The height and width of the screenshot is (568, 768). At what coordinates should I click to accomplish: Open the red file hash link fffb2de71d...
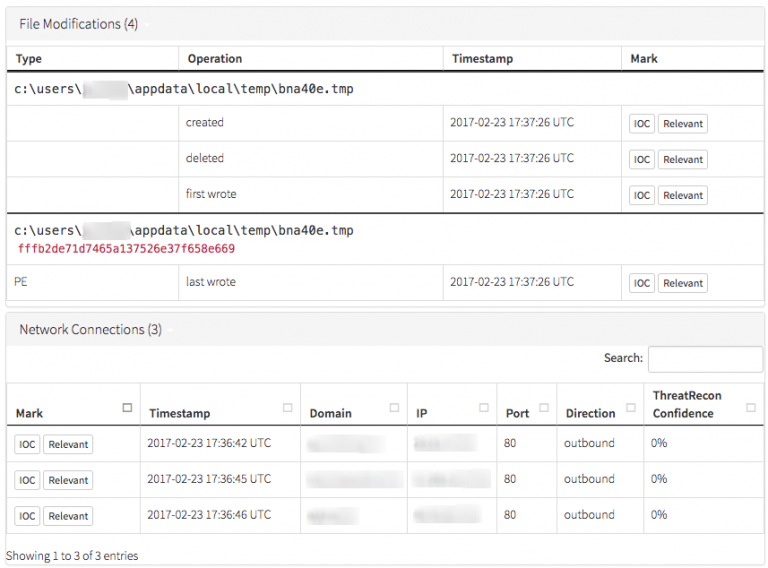[126, 249]
